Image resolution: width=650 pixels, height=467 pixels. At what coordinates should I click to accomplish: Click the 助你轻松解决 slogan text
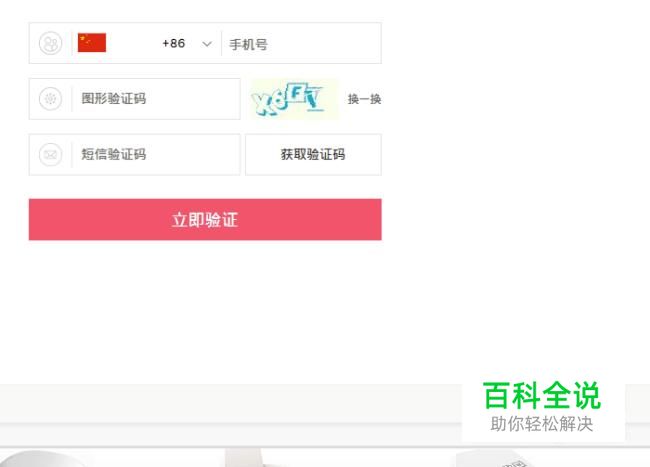(x=542, y=424)
